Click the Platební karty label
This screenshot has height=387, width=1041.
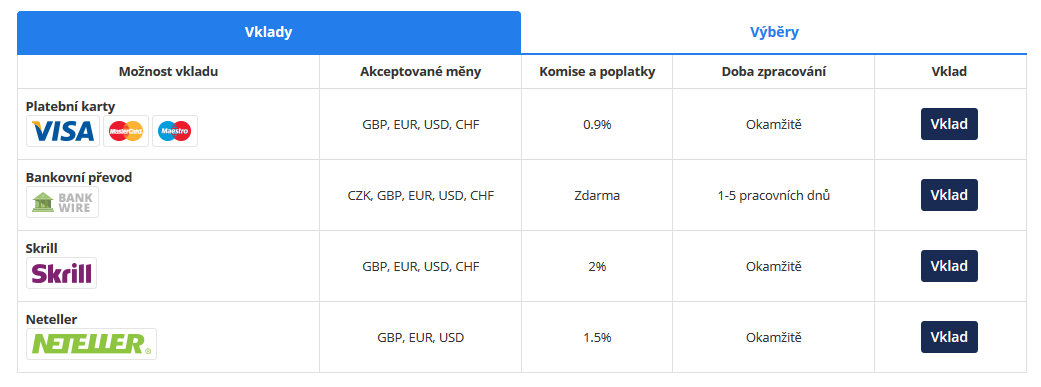tap(71, 106)
